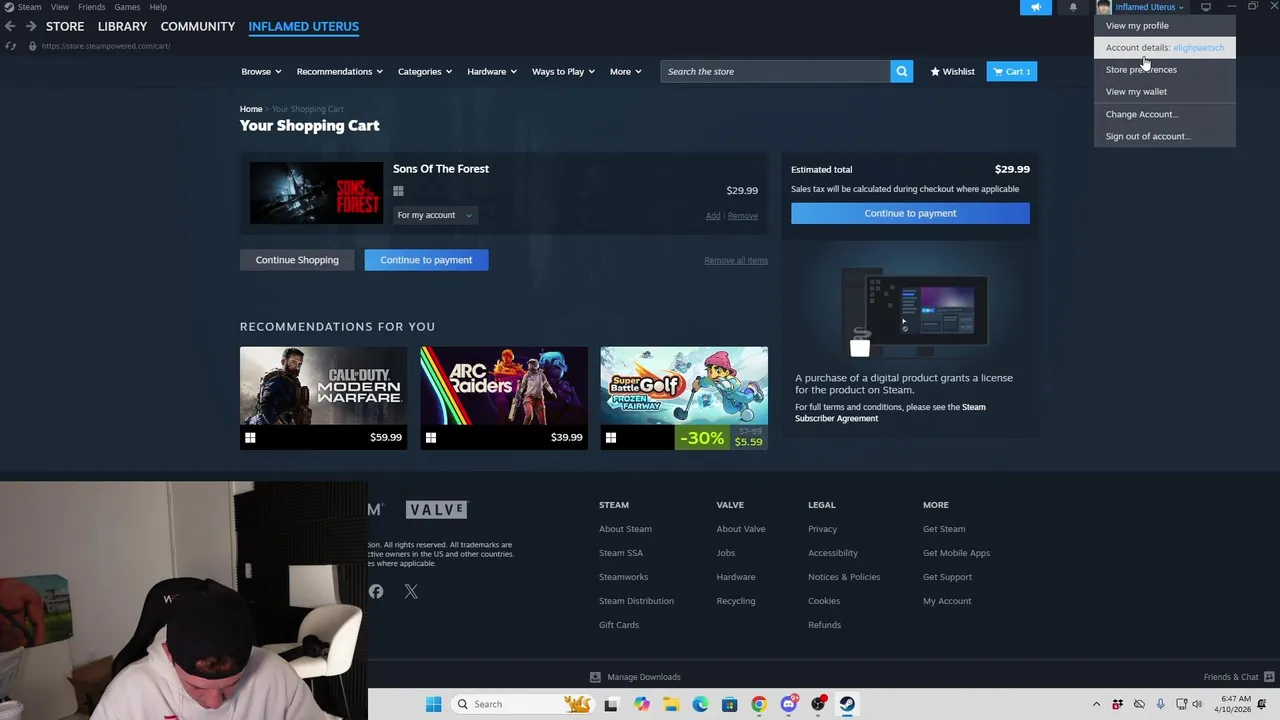Open Google Chrome from taskbar
The width and height of the screenshot is (1280, 720).
coord(759,704)
